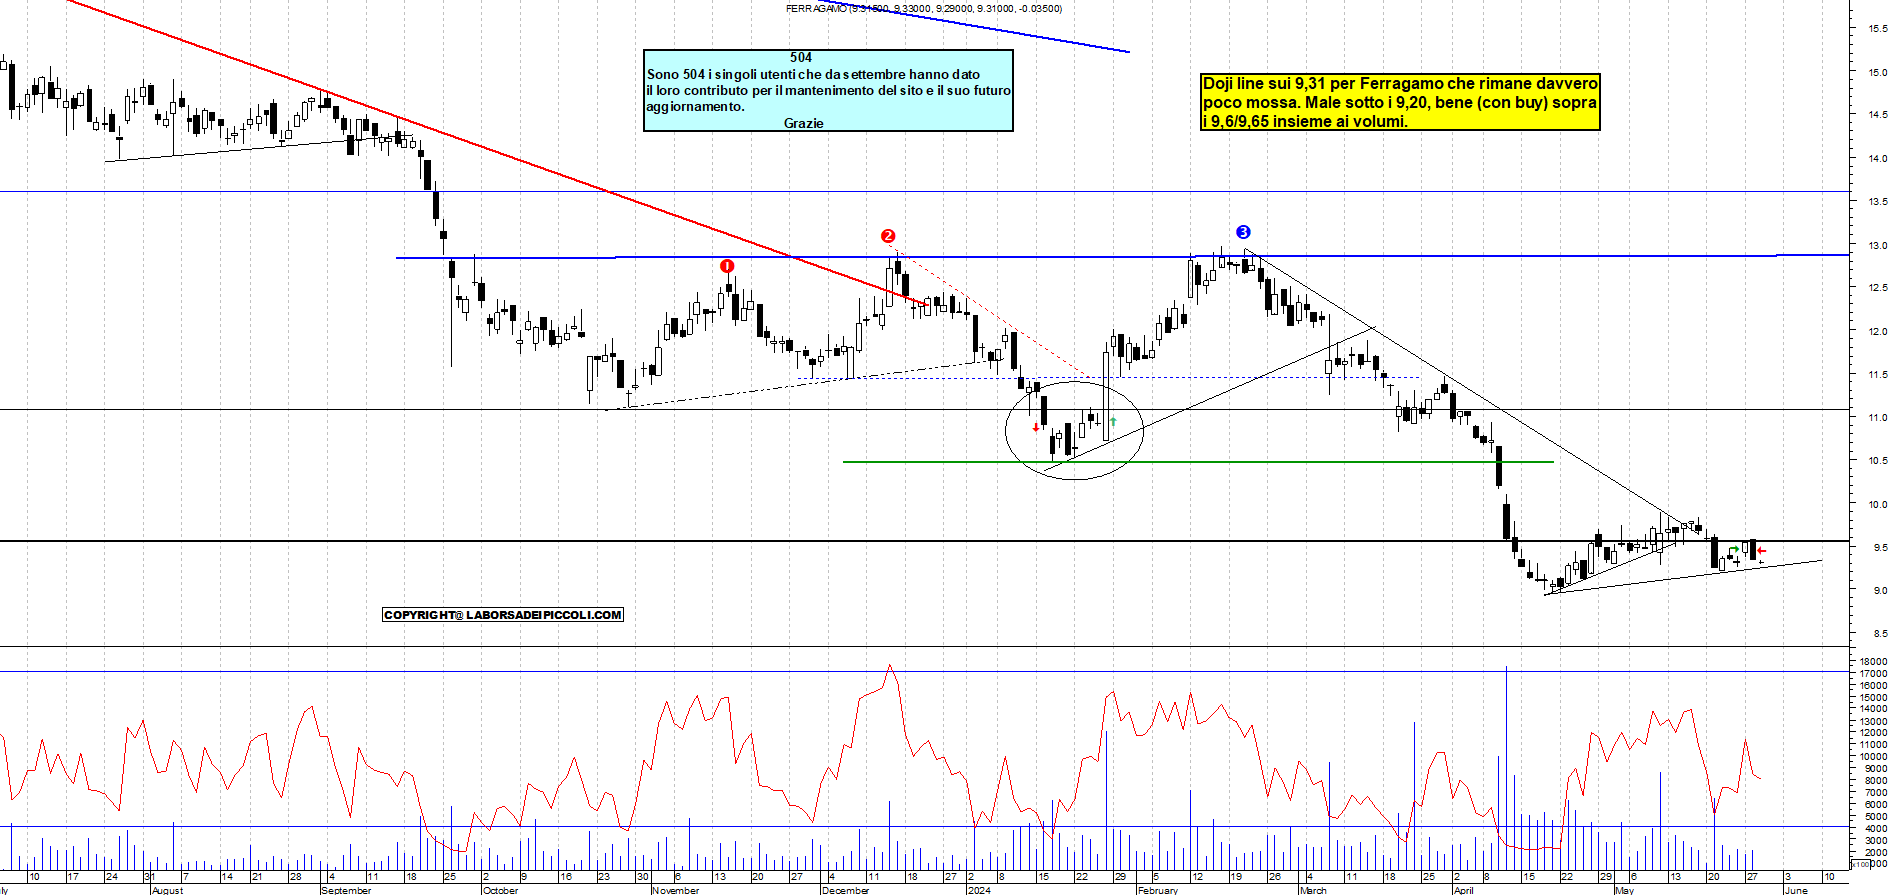Click the yellow 'Doji line sui 9,31' note
Image resolution: width=1890 pixels, height=895 pixels.
click(1400, 102)
